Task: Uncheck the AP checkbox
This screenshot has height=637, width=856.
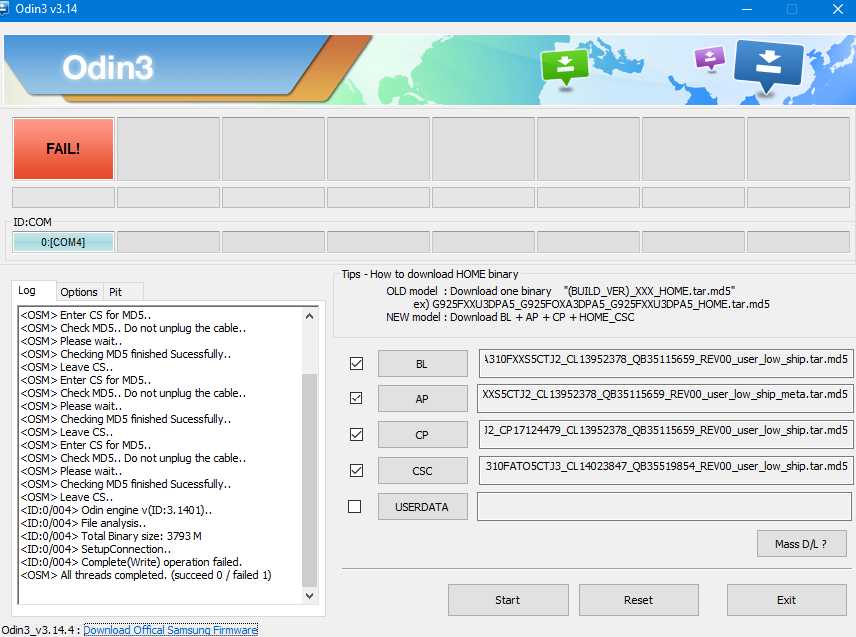Action: tap(356, 398)
